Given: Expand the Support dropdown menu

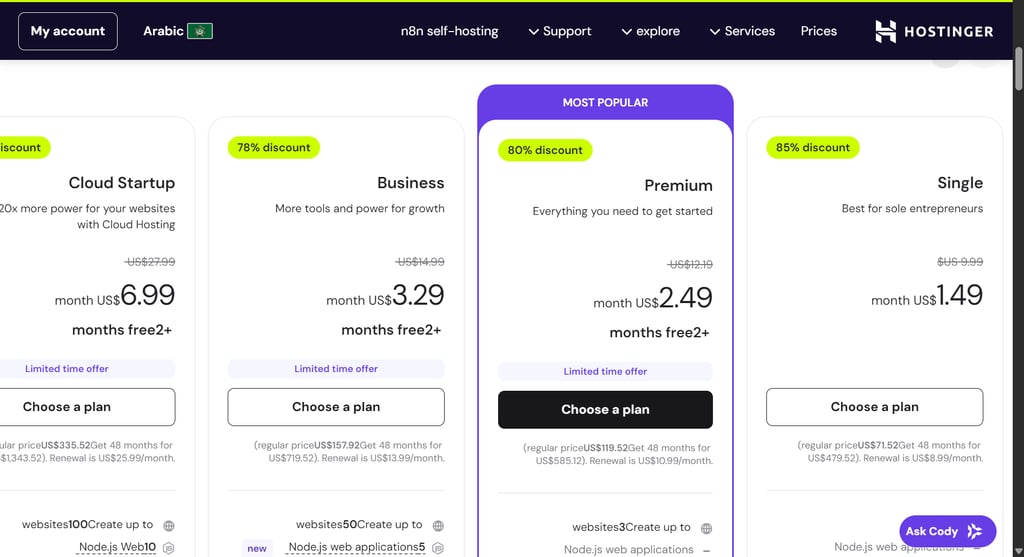Looking at the screenshot, I should click(559, 31).
